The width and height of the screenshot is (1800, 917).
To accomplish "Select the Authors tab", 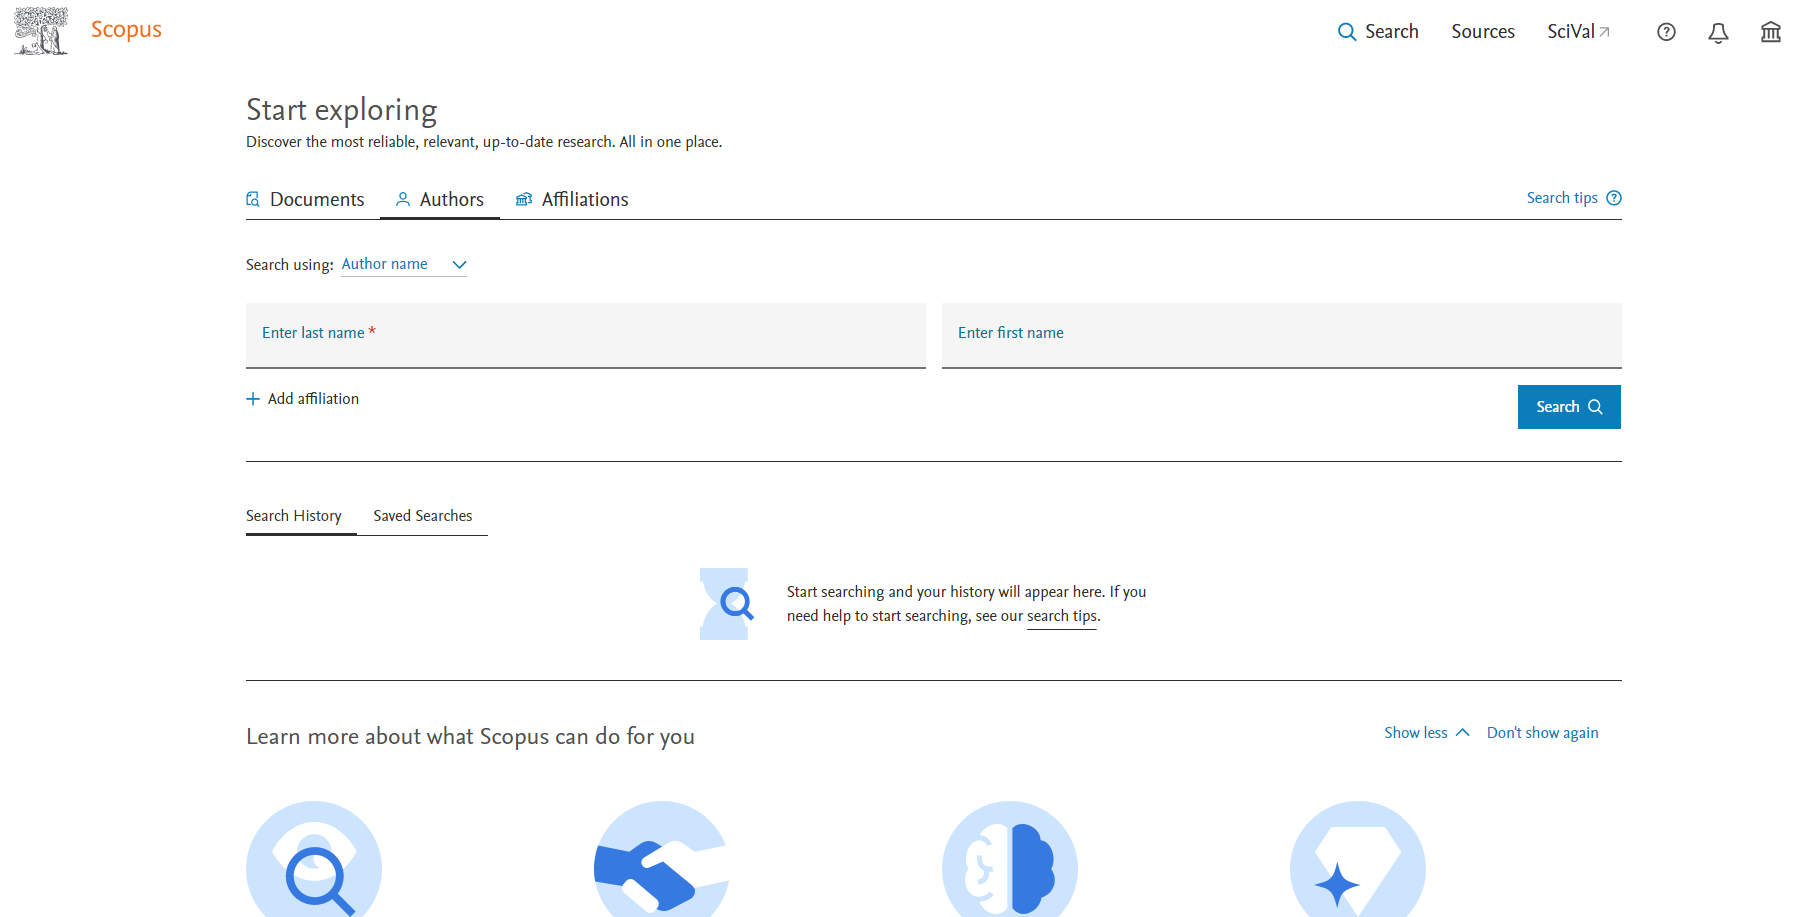I will [x=440, y=199].
